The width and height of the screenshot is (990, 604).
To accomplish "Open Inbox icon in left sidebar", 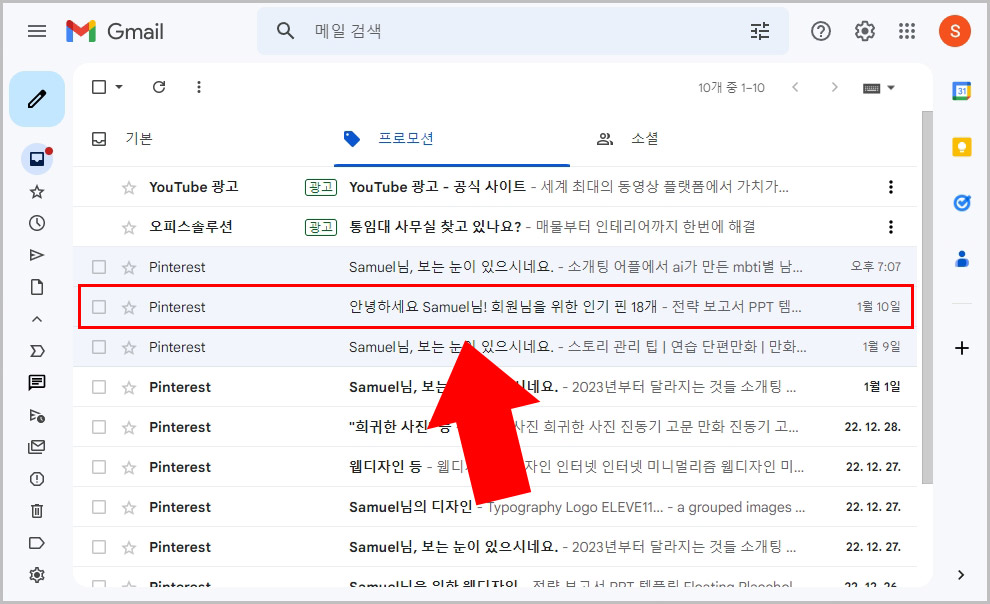I will point(37,159).
